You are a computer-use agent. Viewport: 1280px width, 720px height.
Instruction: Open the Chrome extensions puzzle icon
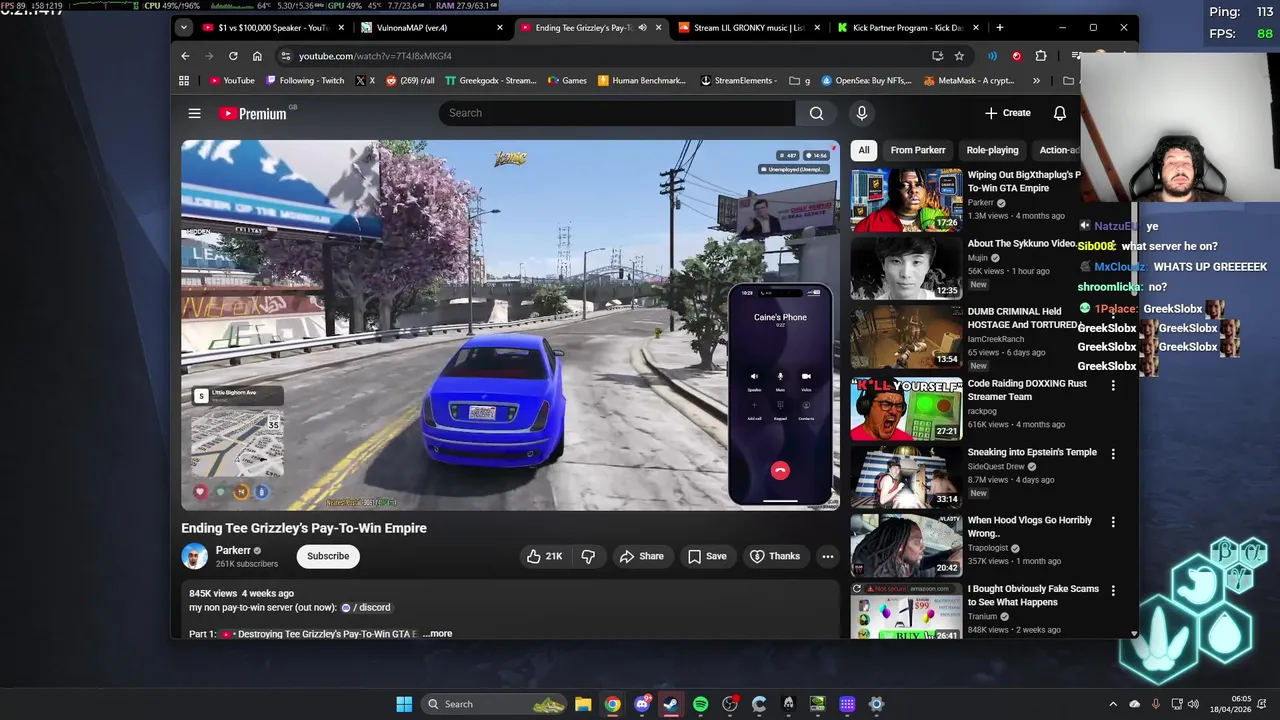pos(1041,56)
